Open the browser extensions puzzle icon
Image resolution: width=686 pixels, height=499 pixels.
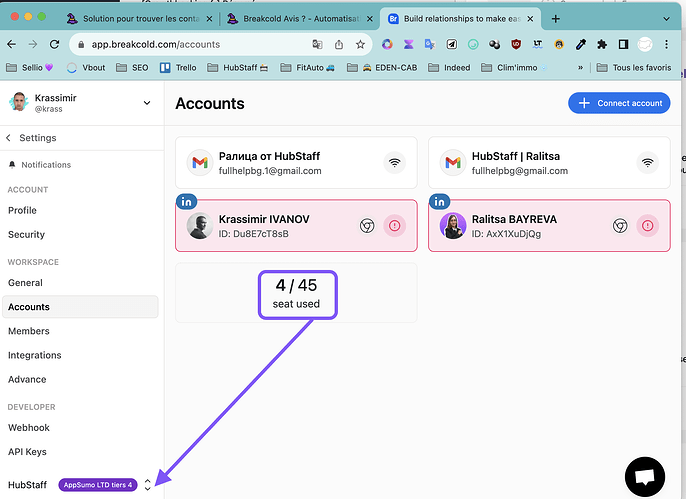click(601, 44)
